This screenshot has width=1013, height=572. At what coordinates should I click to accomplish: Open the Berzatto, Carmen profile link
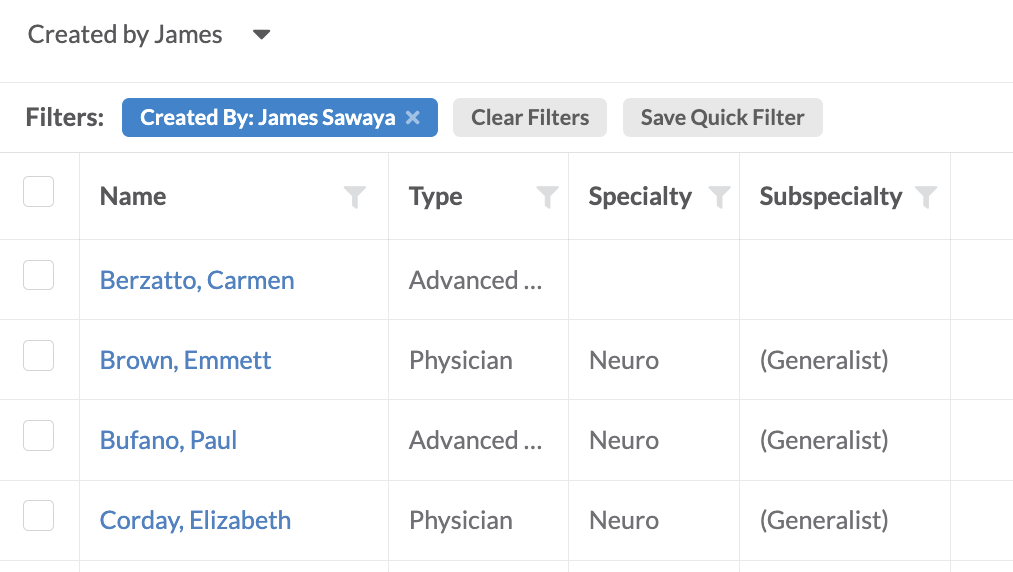[x=197, y=281]
